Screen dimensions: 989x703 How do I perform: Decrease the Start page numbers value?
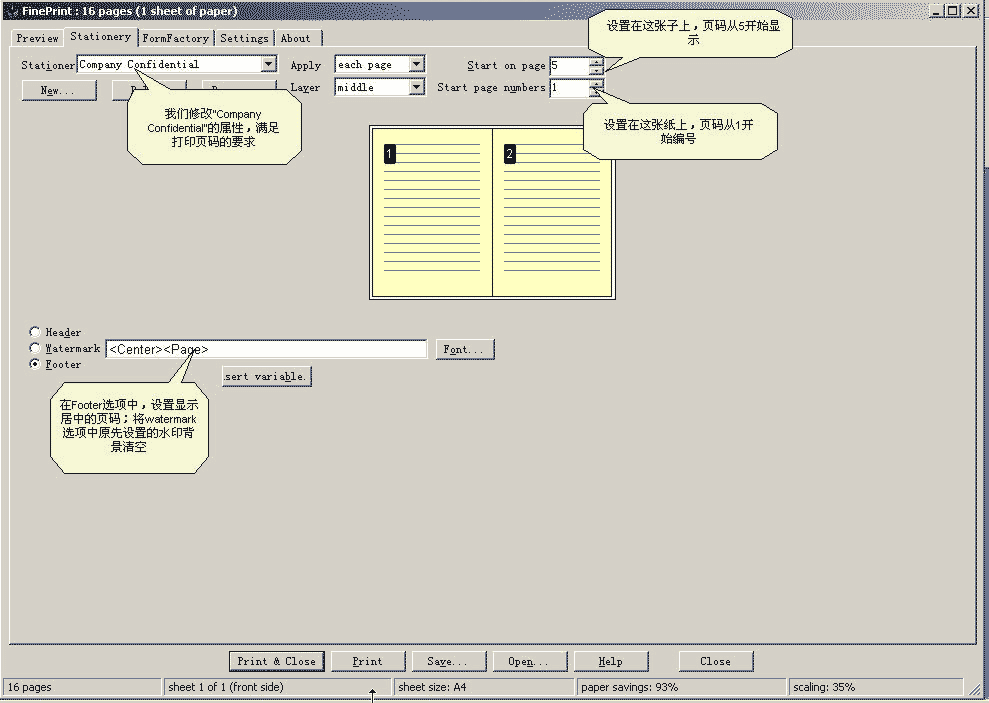click(x=597, y=93)
